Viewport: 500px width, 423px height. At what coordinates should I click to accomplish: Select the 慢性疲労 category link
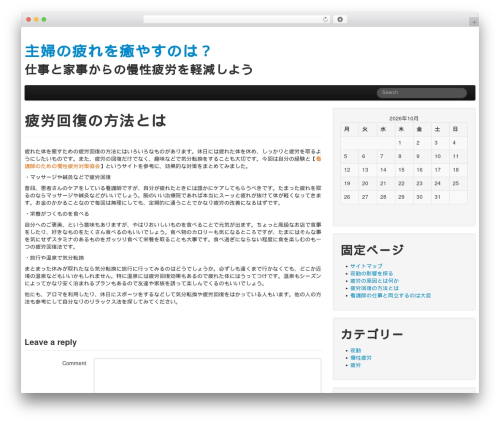pos(361,358)
